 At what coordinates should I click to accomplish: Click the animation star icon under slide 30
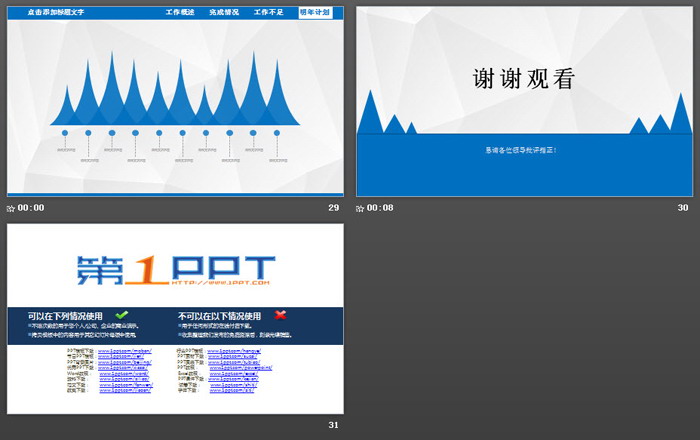pos(360,208)
